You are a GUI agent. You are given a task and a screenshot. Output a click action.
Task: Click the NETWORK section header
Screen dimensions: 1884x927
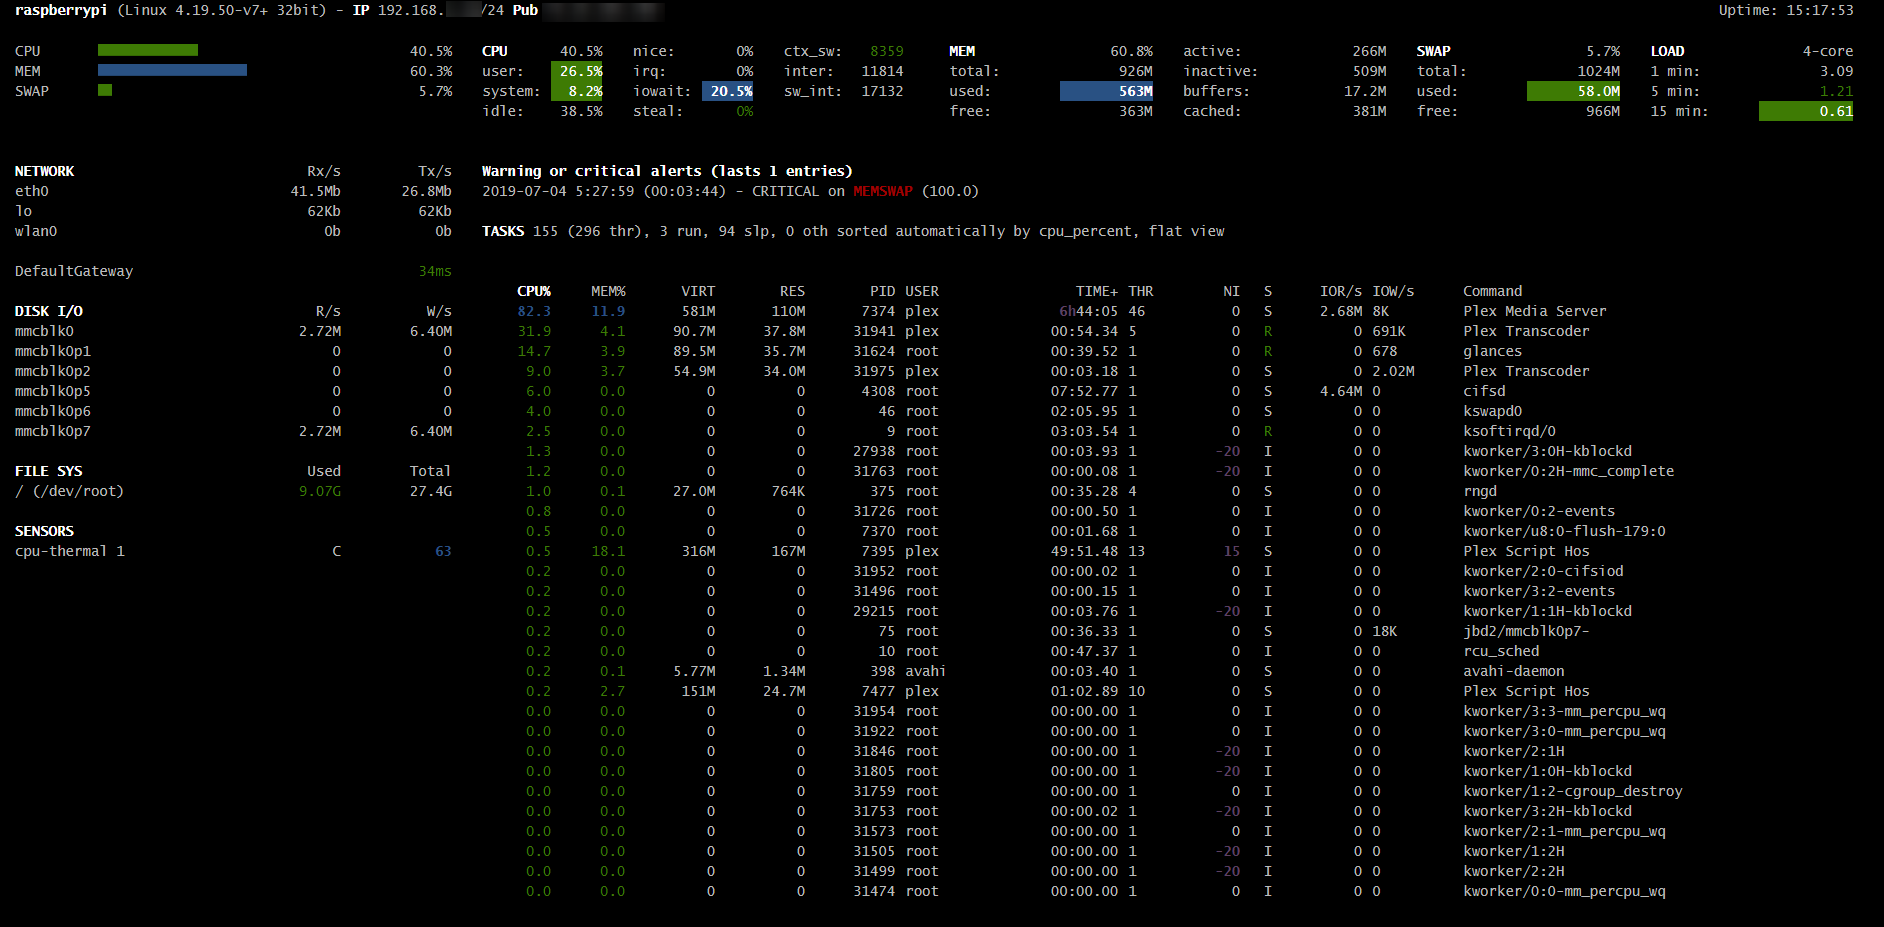point(44,171)
